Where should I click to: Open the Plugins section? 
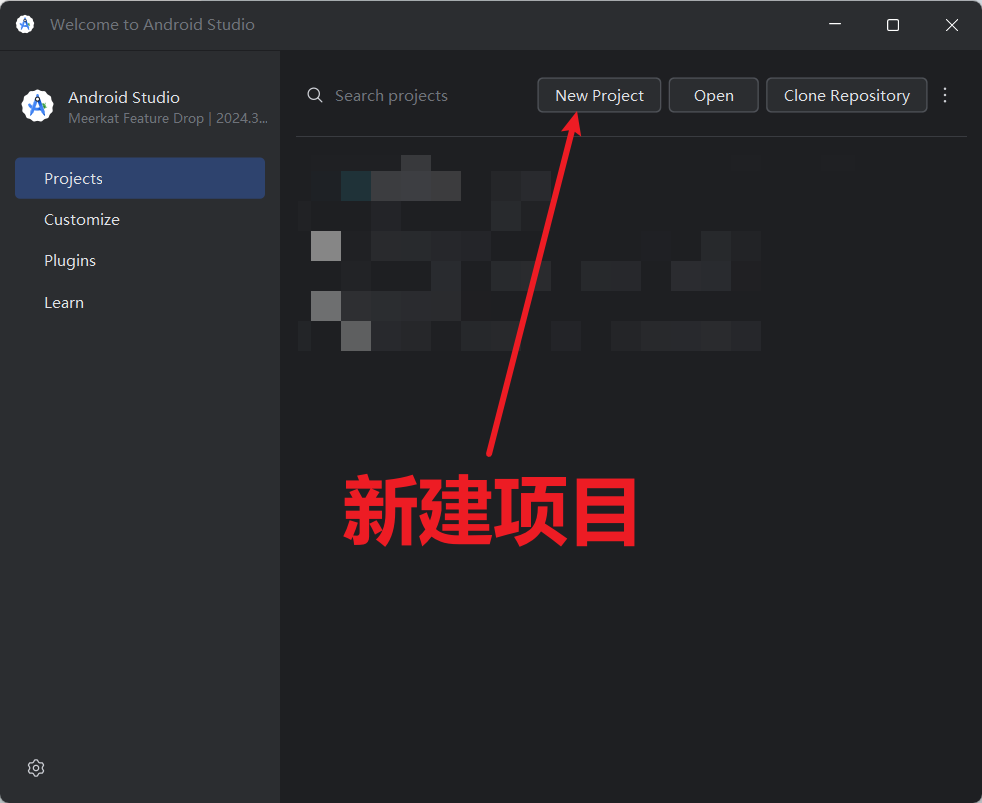[x=70, y=261]
